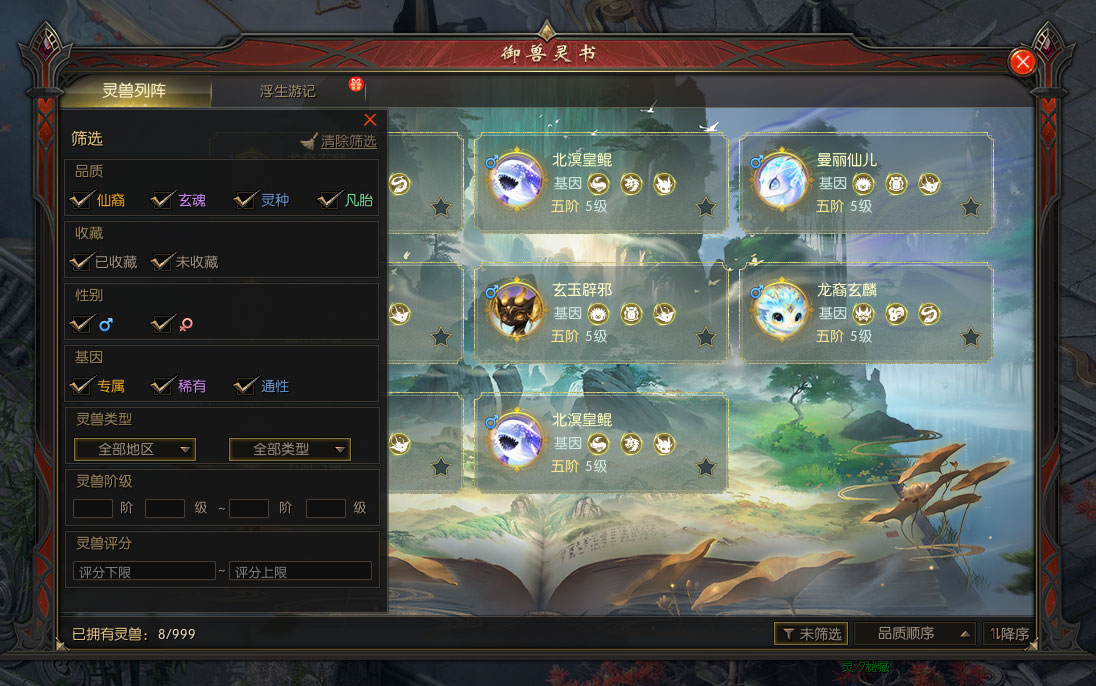
Task: Uncheck the 仙裔 quality checkbox
Action: pos(81,200)
